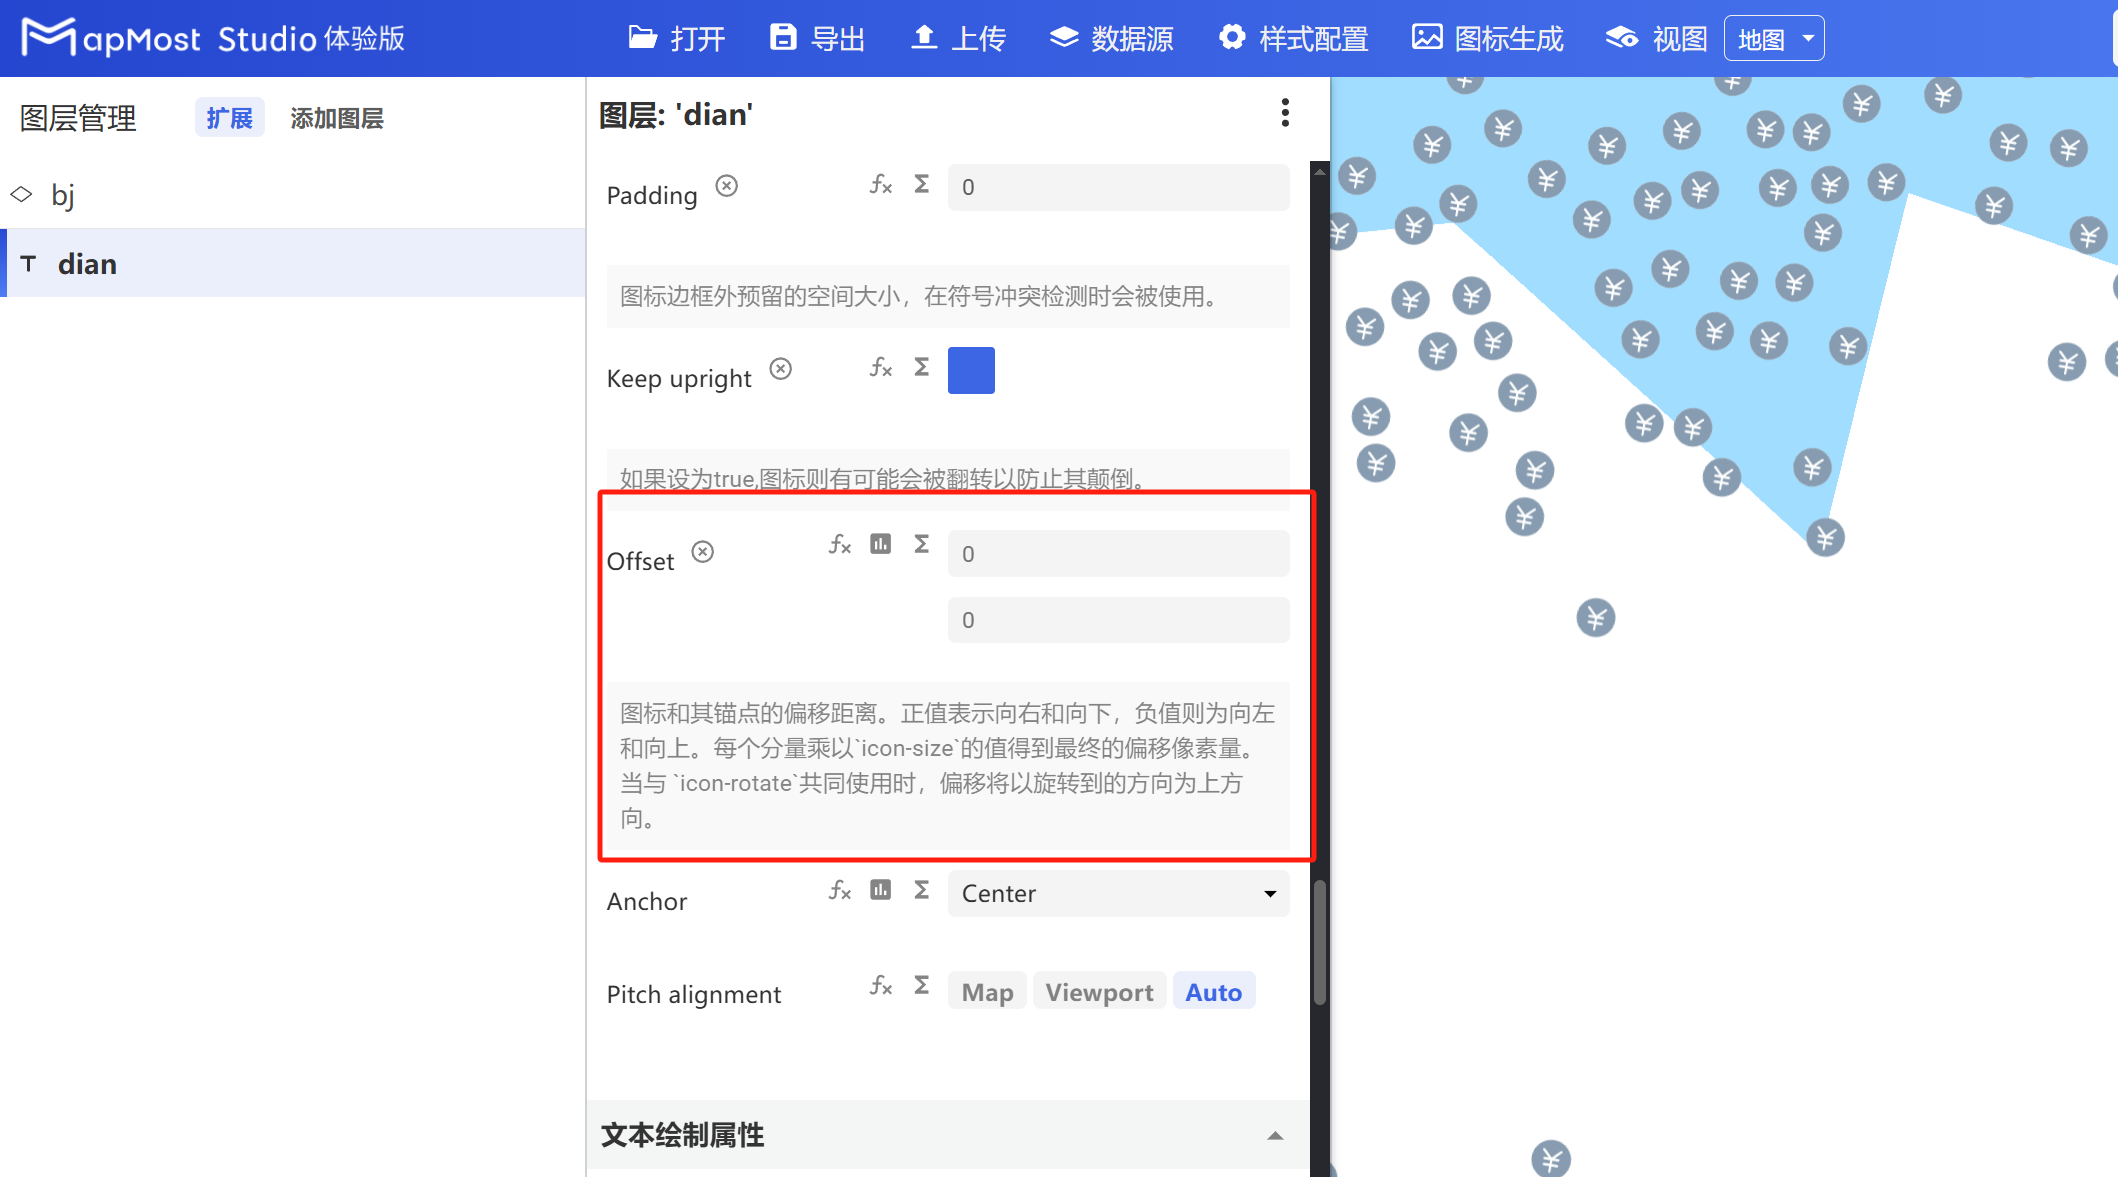
Task: Click the first Offset input field
Action: [1117, 553]
